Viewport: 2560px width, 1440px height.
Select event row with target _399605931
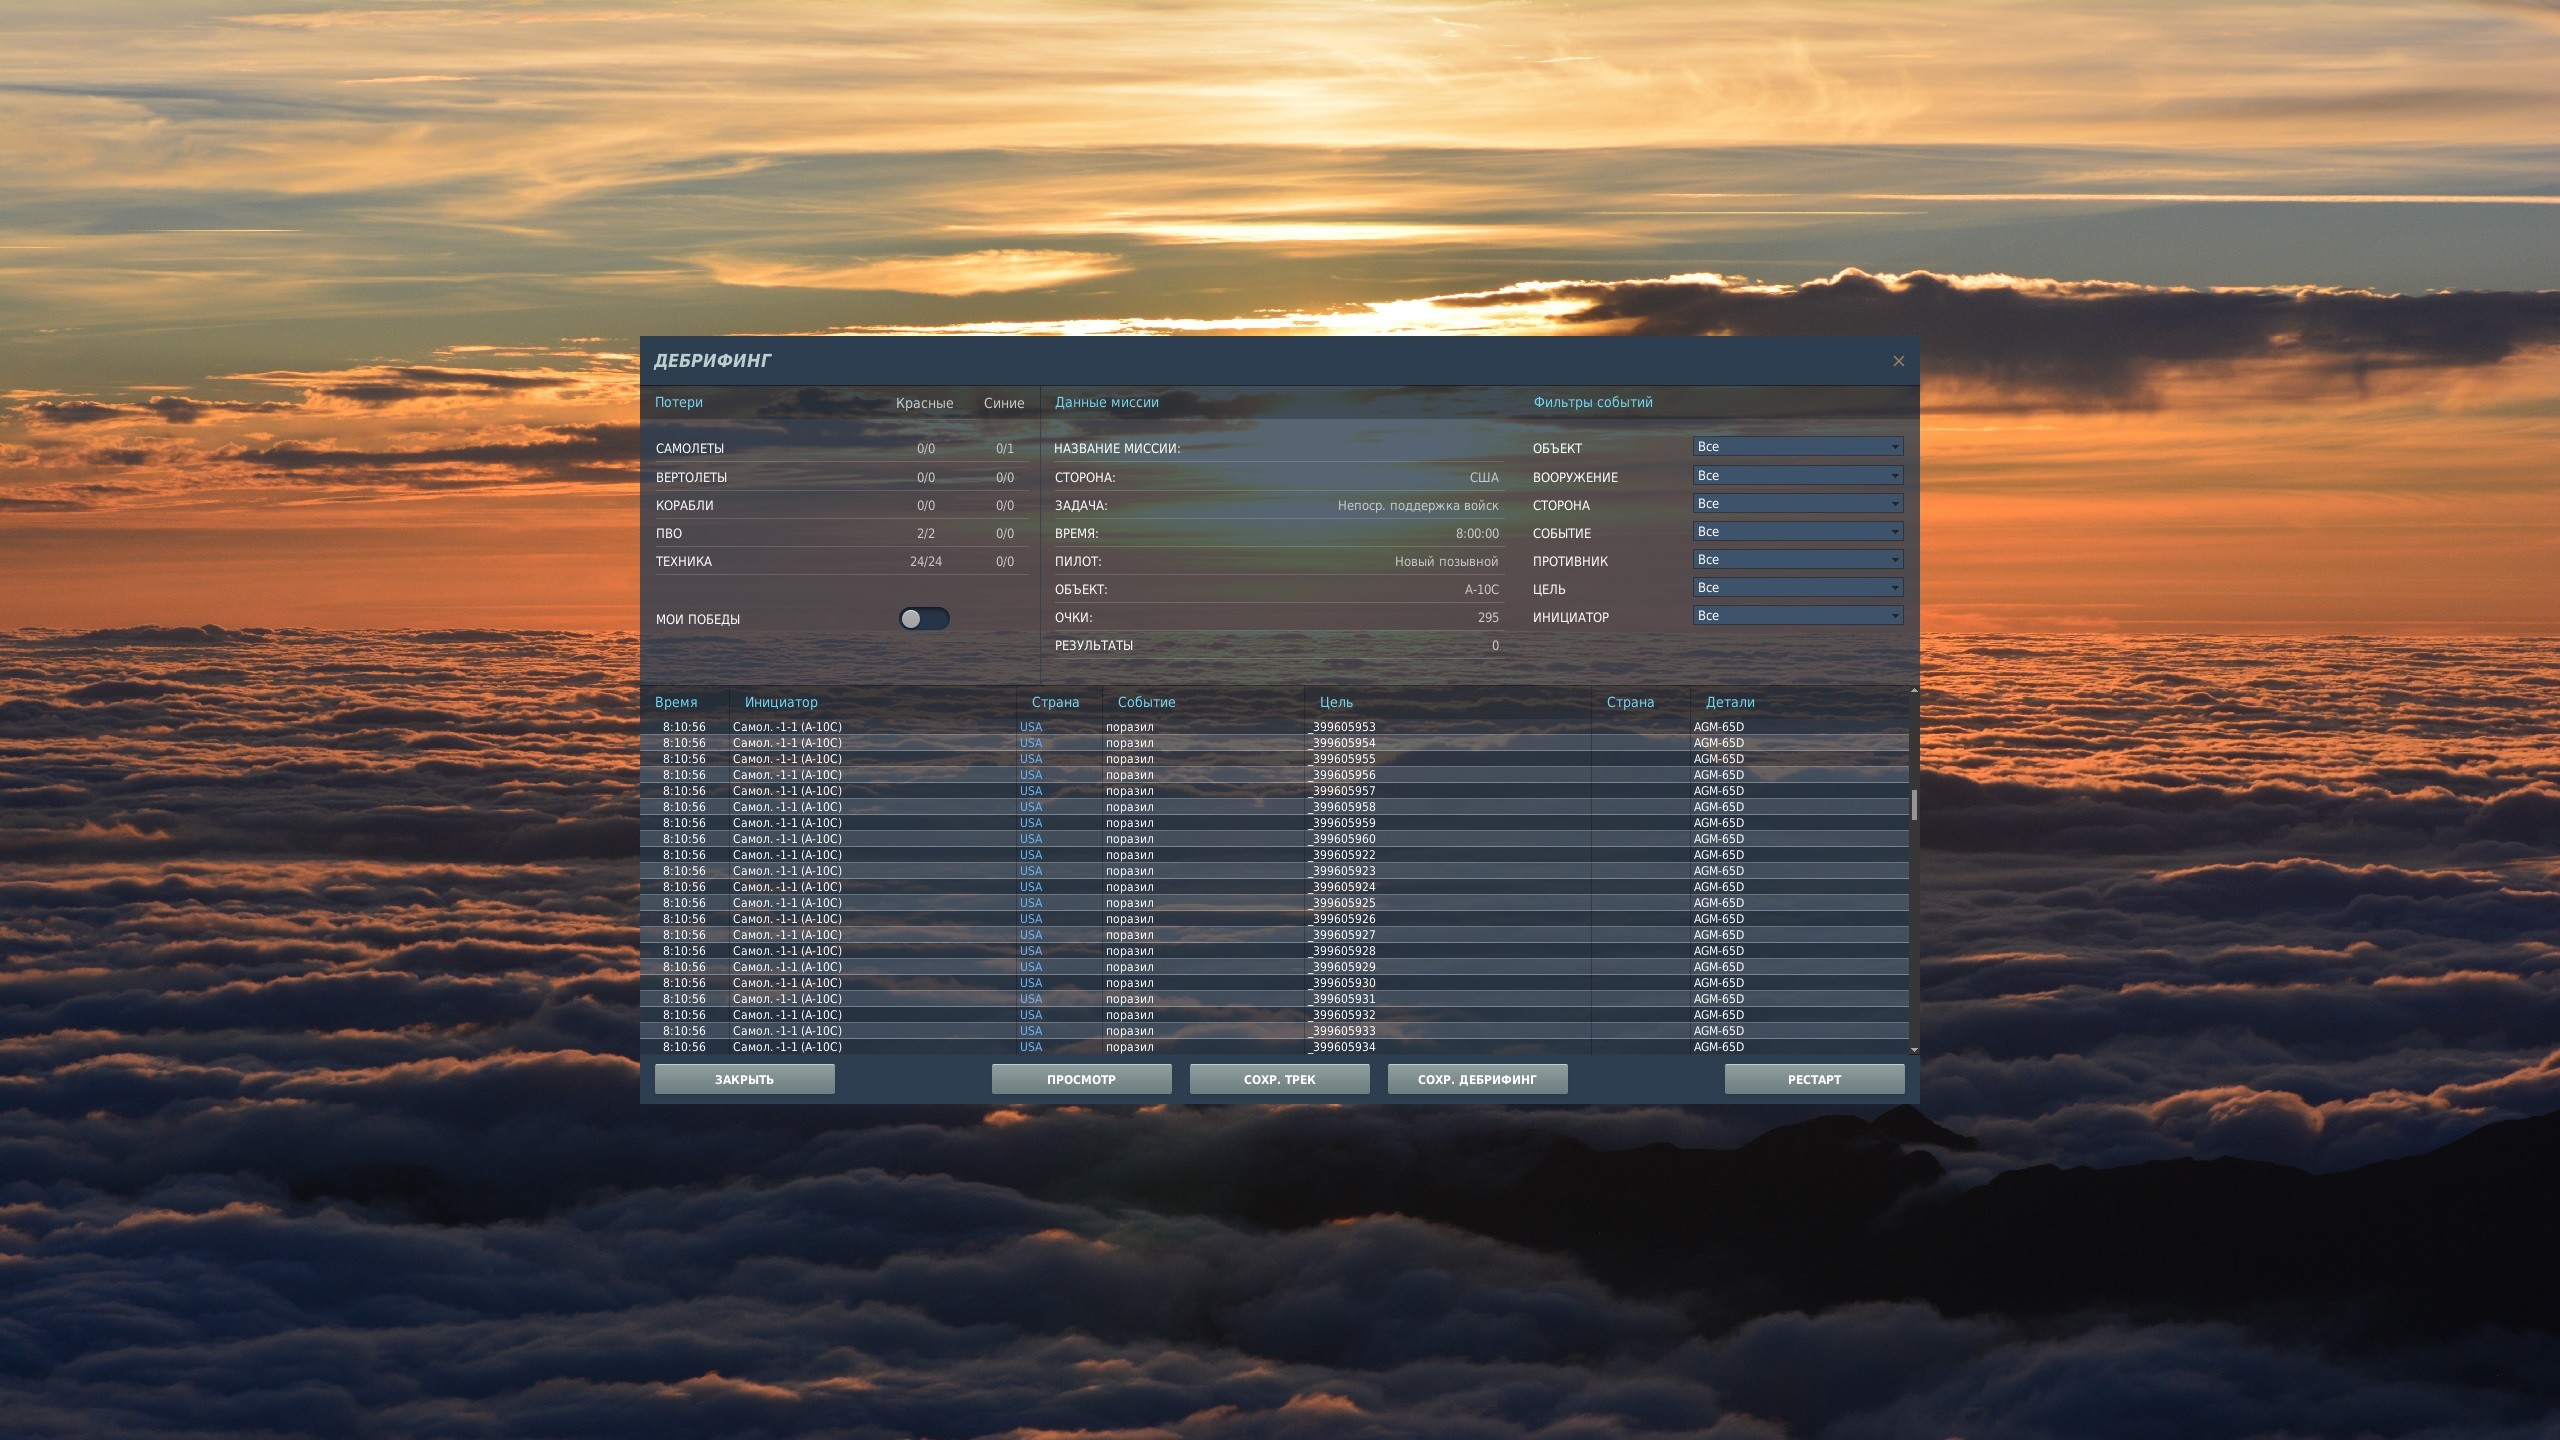(x=1274, y=999)
